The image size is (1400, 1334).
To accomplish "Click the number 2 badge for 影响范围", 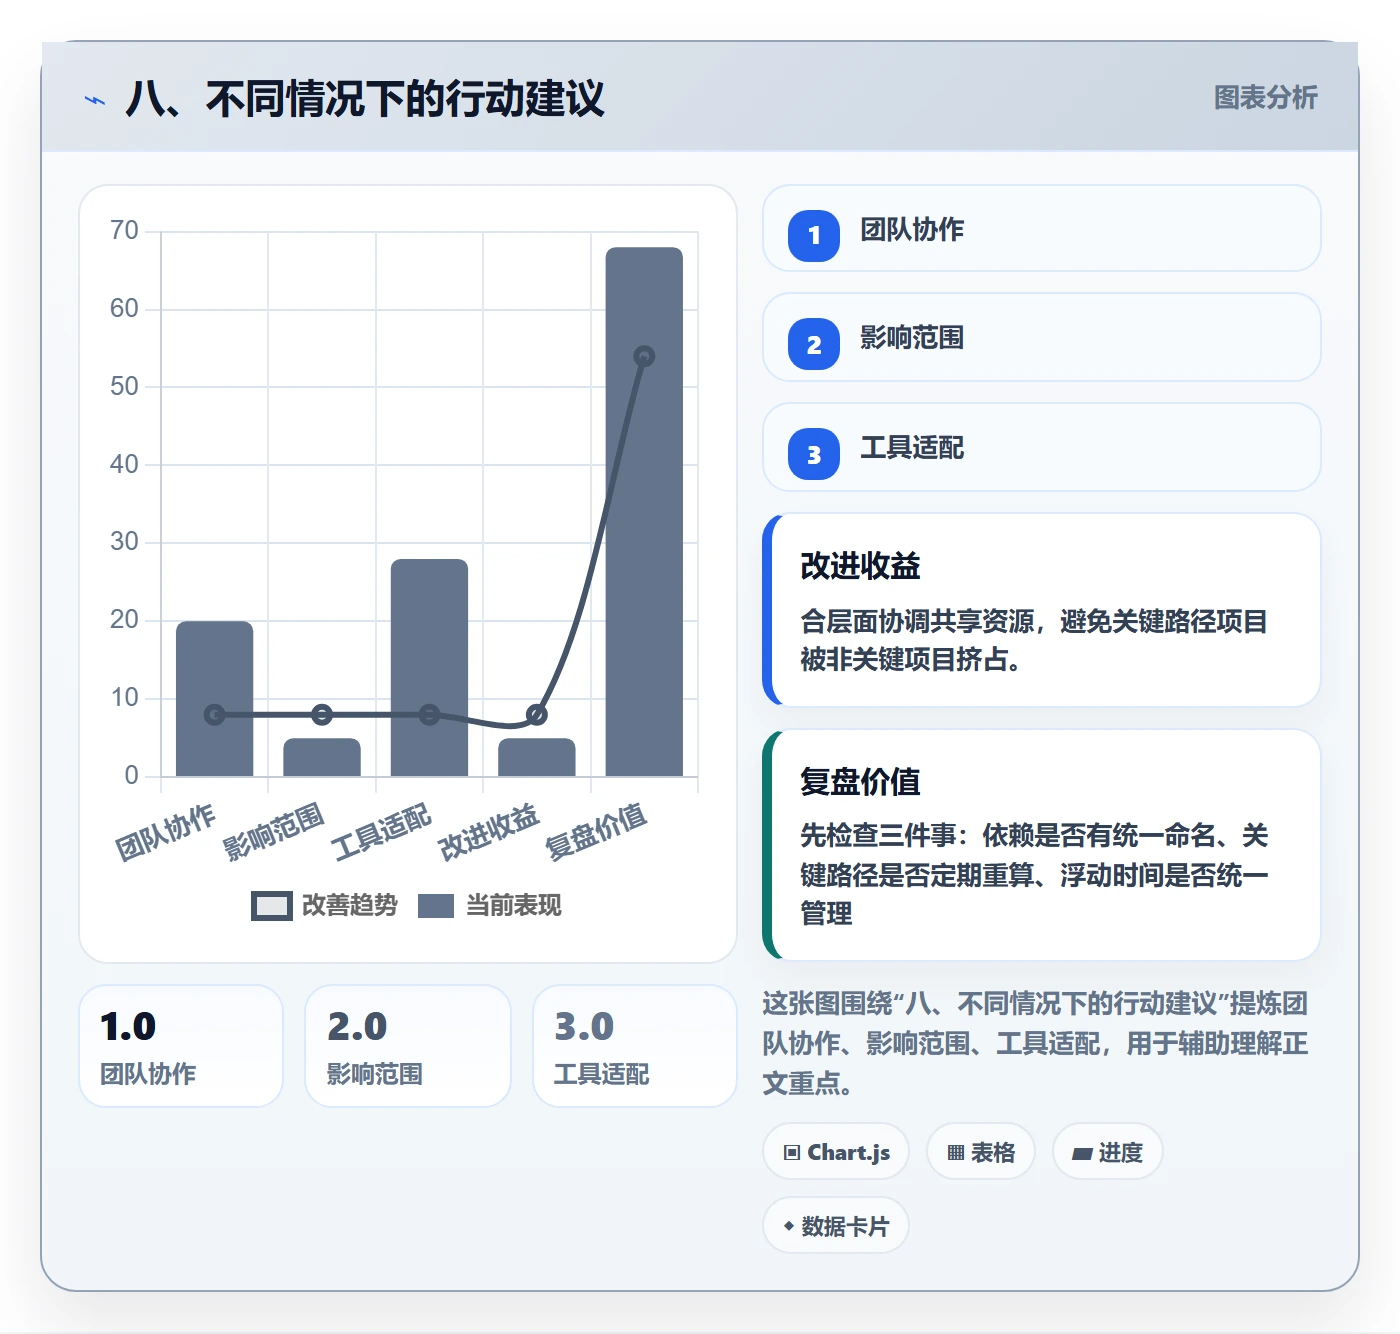I will 814,345.
